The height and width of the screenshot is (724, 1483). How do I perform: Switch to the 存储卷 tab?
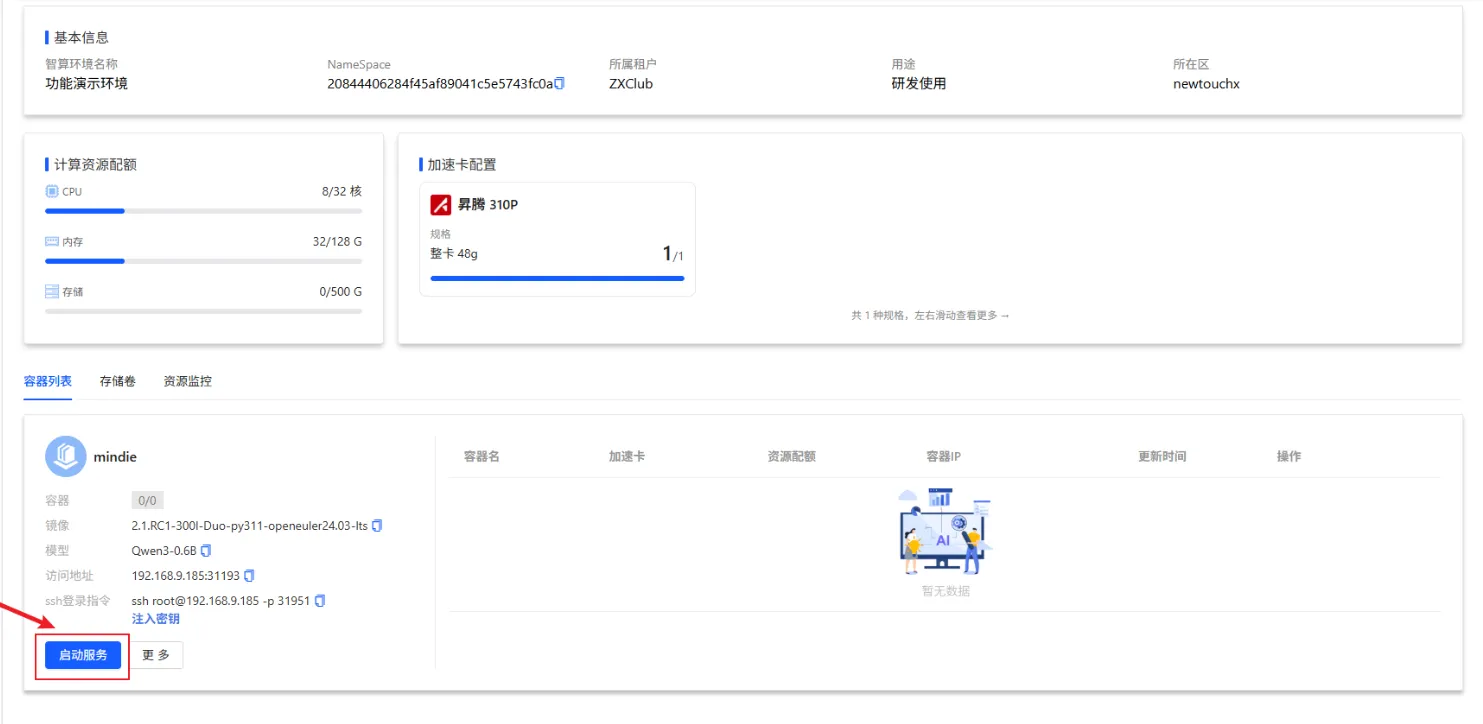[x=118, y=381]
